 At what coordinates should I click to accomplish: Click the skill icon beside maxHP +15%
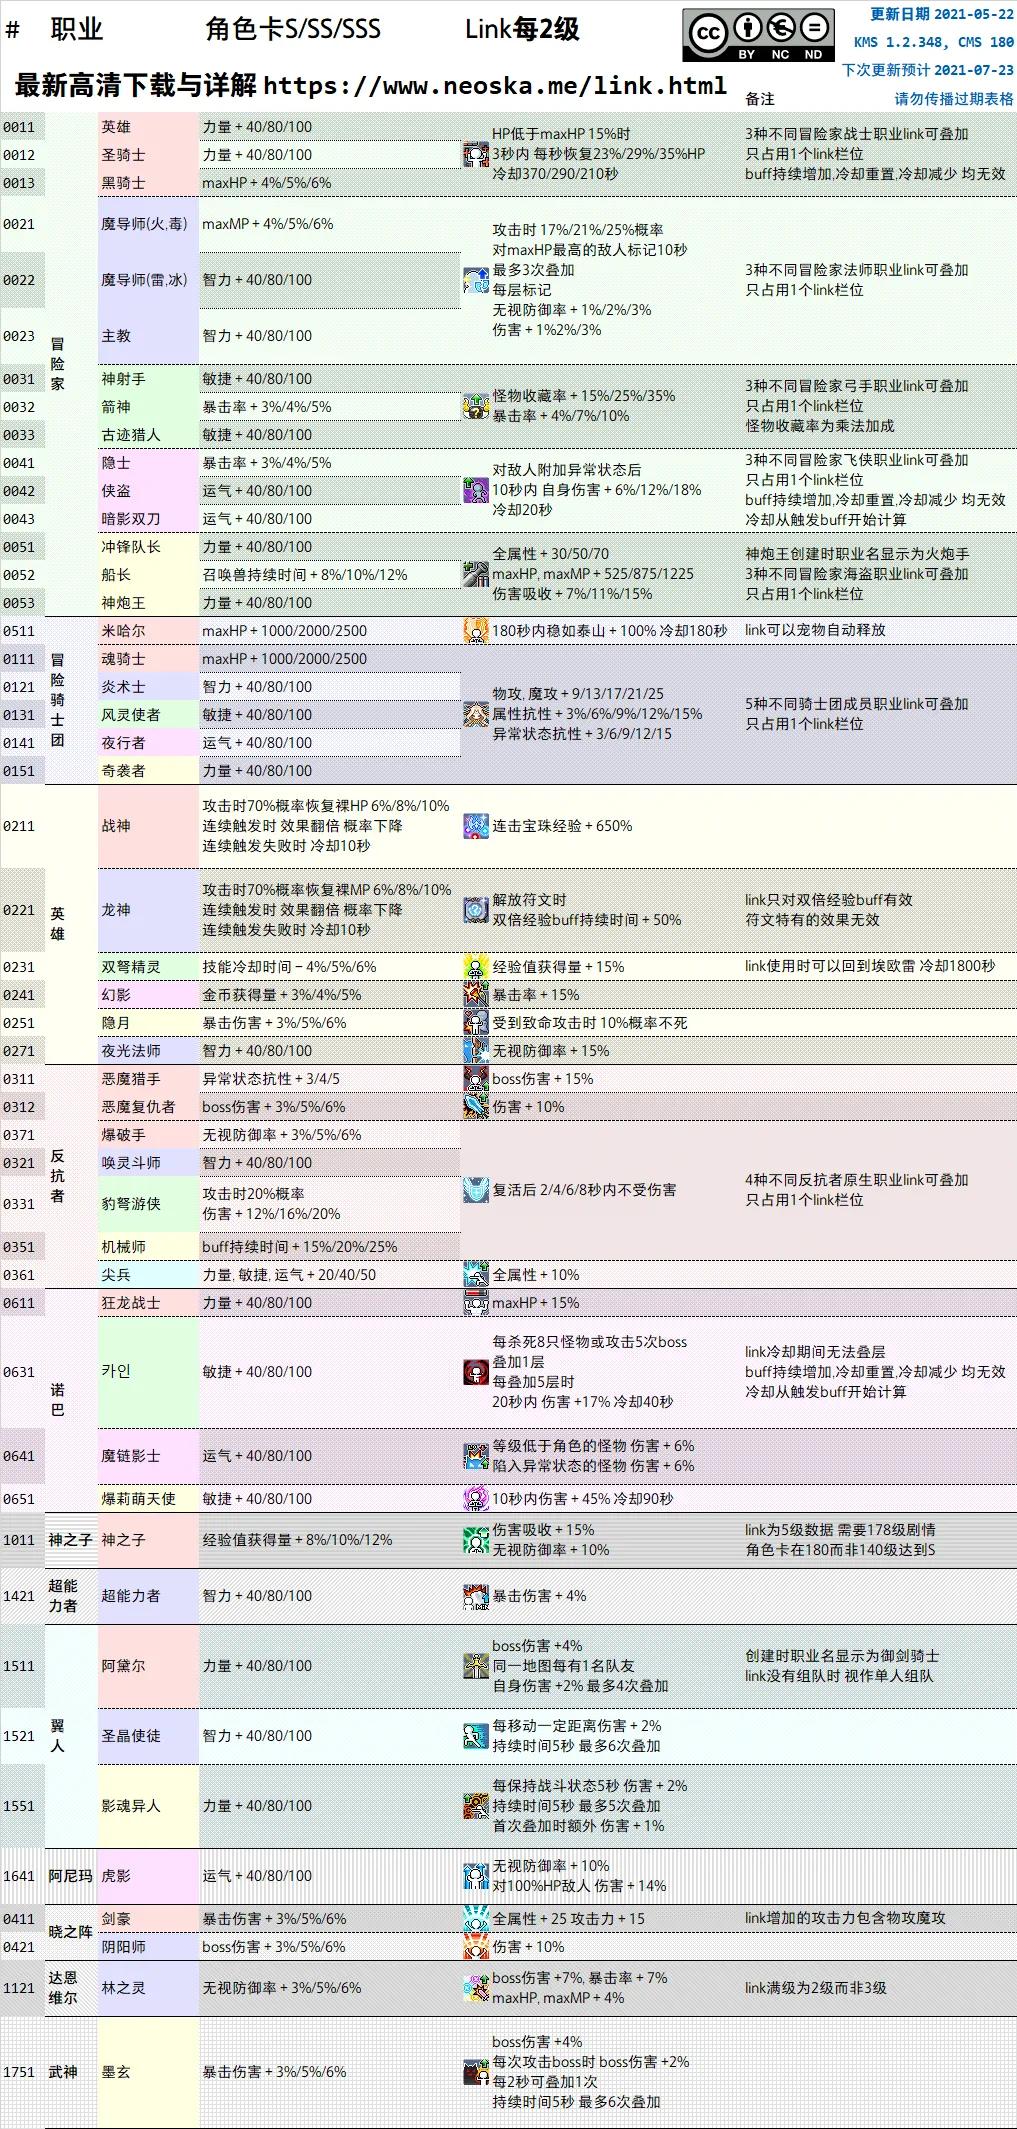[x=476, y=1303]
